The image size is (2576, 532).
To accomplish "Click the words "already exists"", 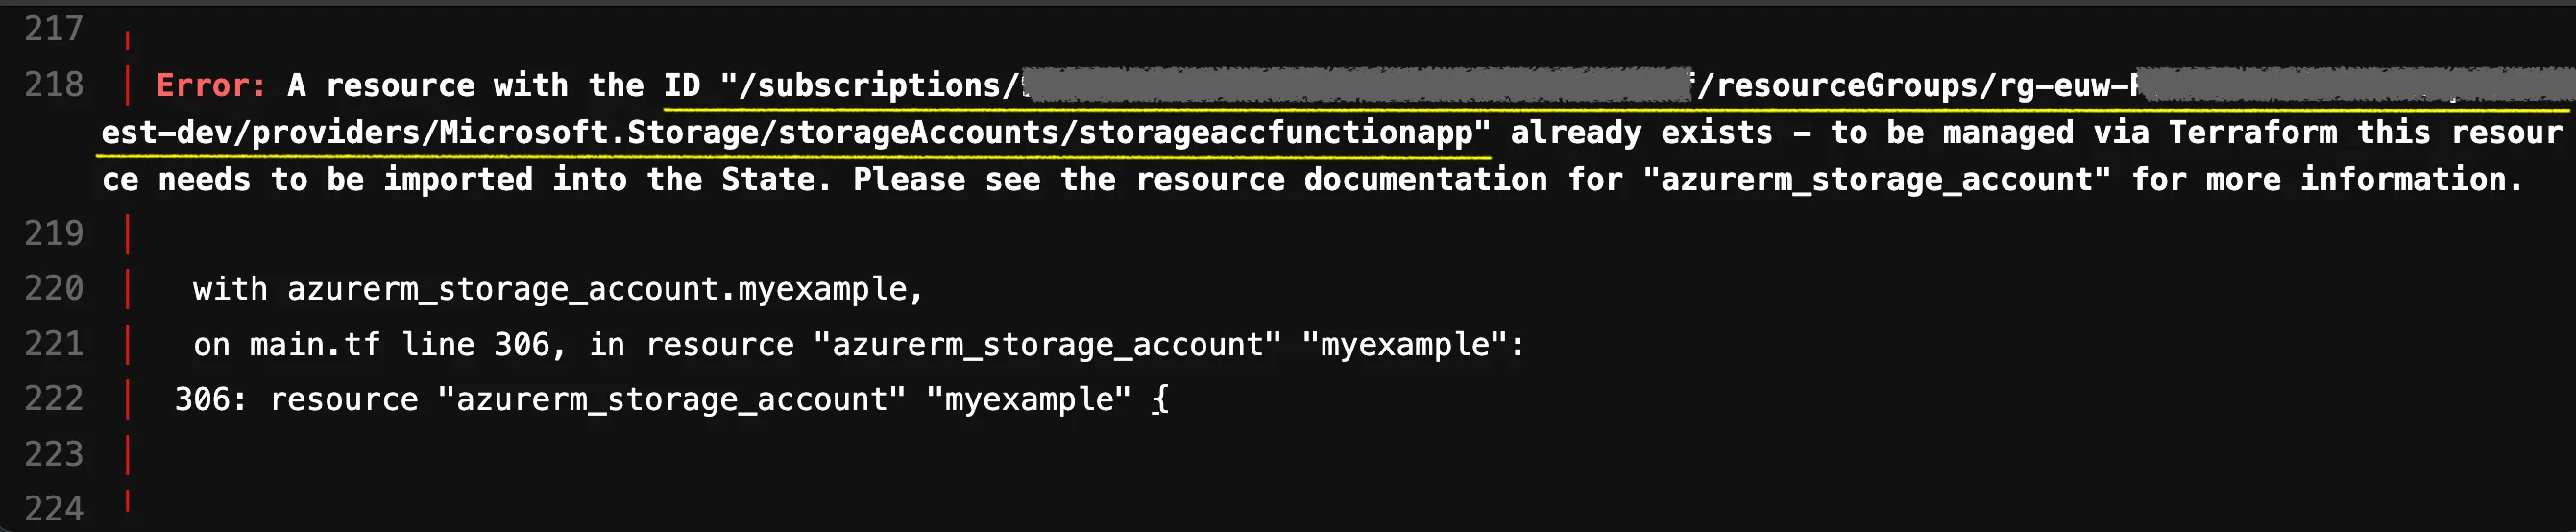I will point(1641,133).
